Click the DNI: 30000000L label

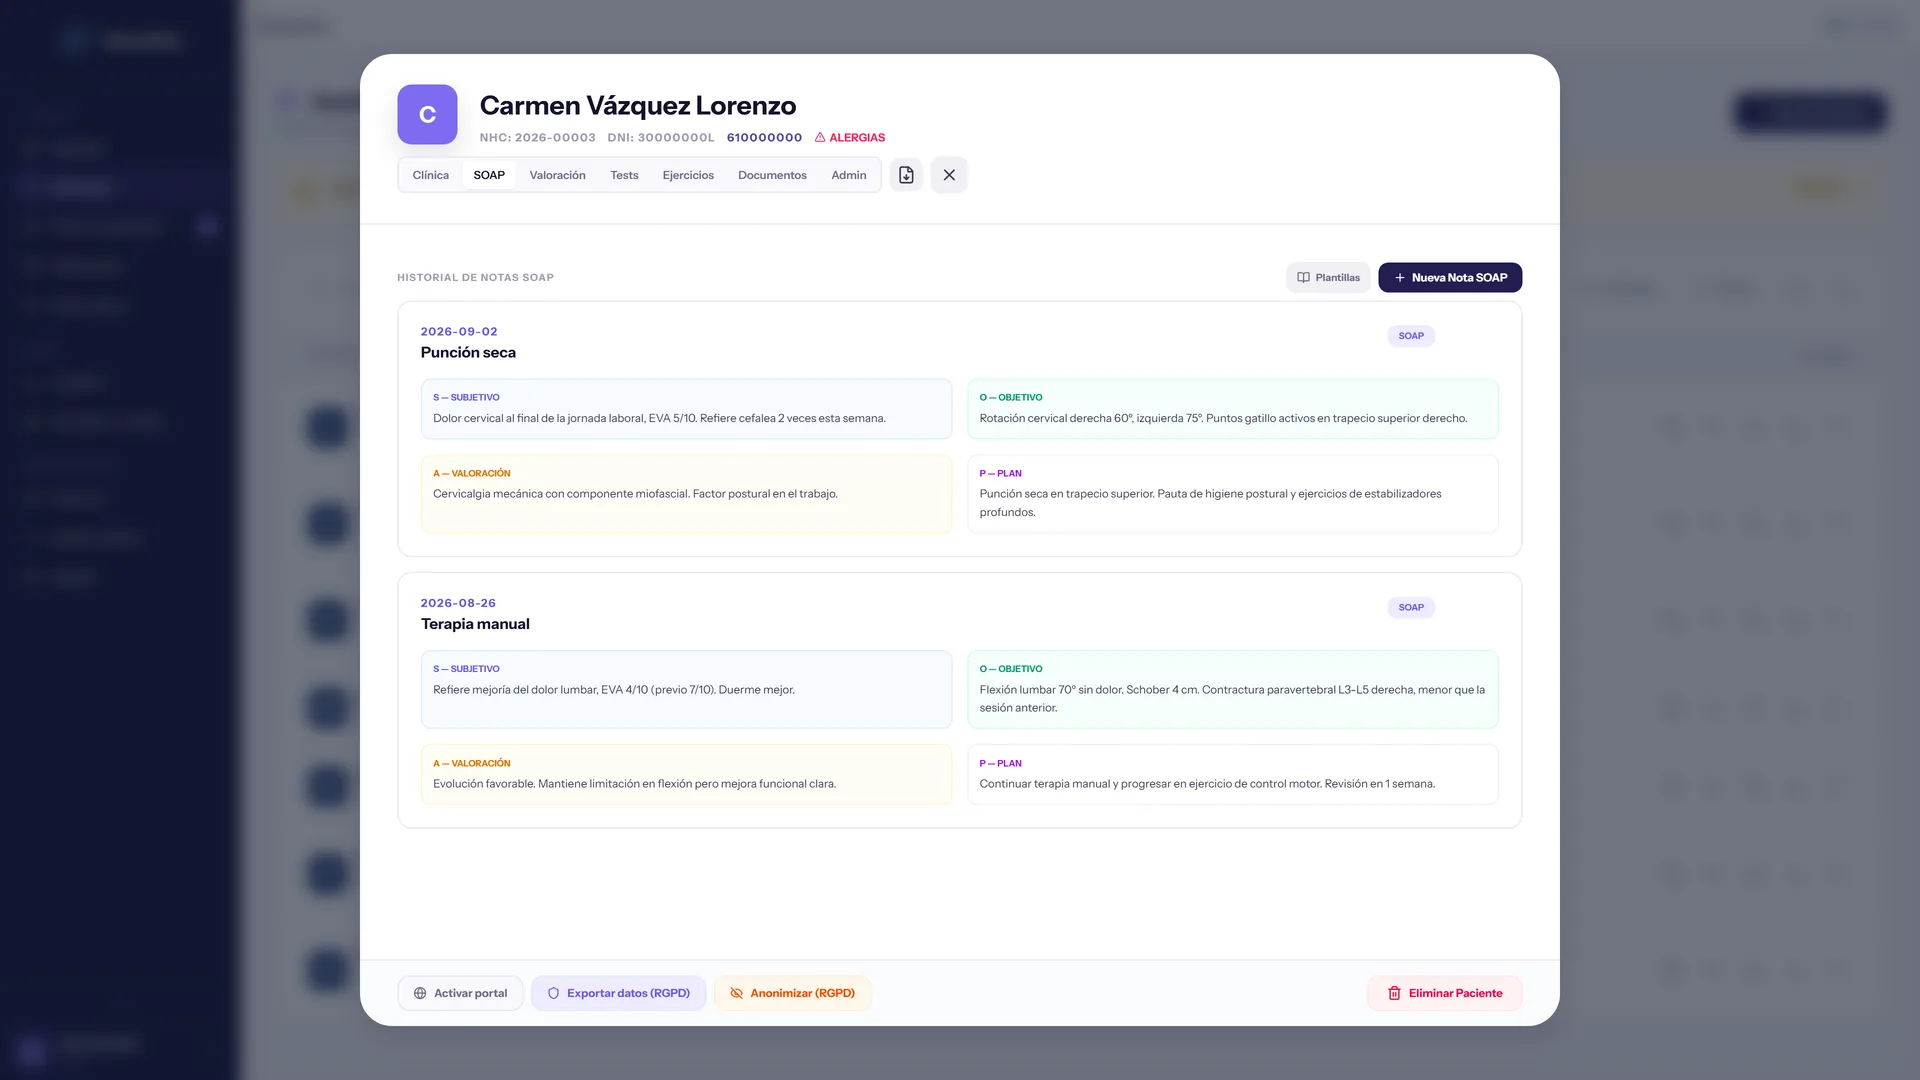[661, 138]
